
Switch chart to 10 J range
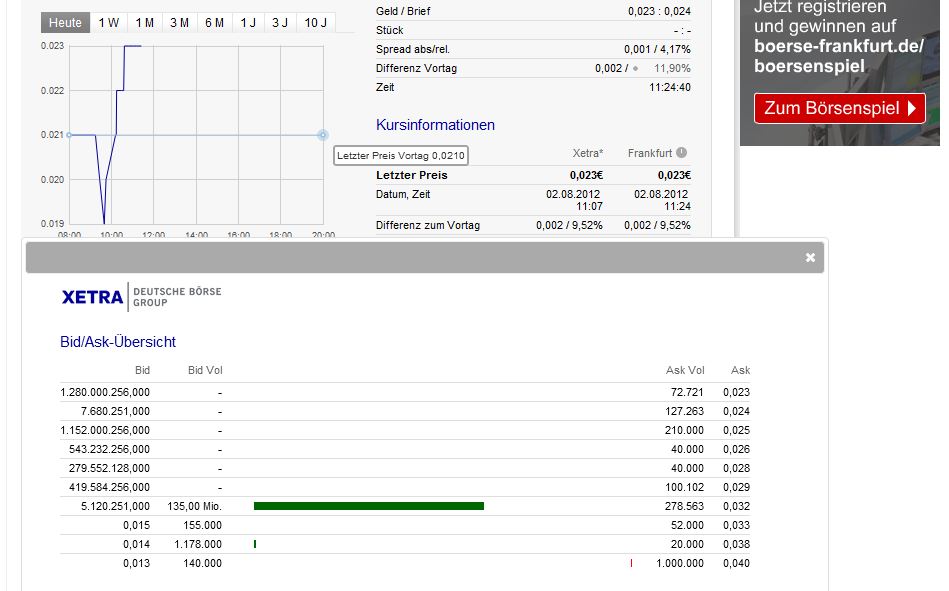(315, 22)
